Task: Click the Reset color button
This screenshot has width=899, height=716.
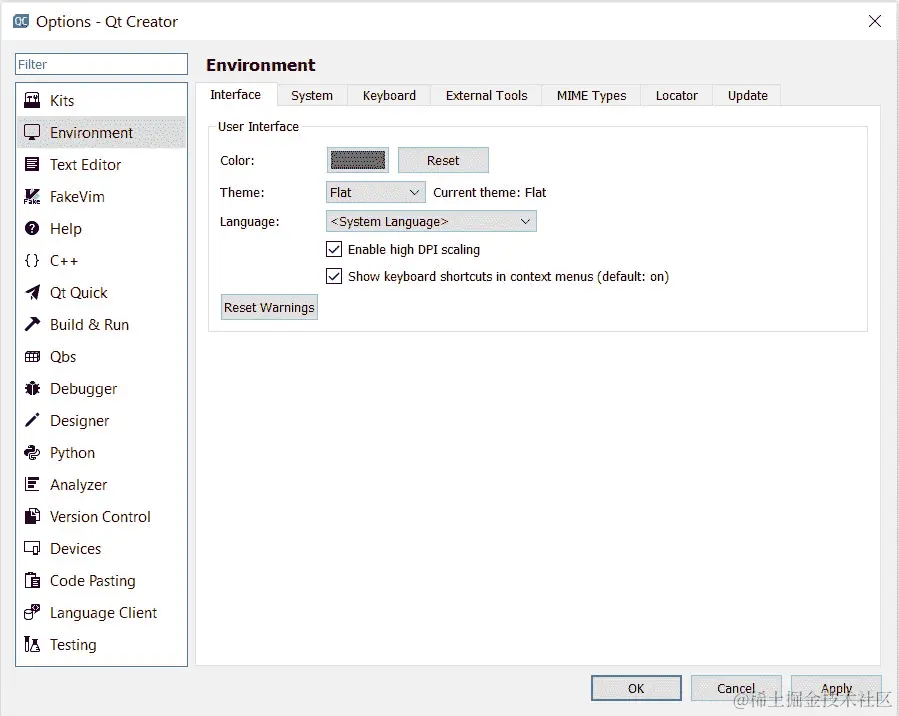Action: coord(443,161)
